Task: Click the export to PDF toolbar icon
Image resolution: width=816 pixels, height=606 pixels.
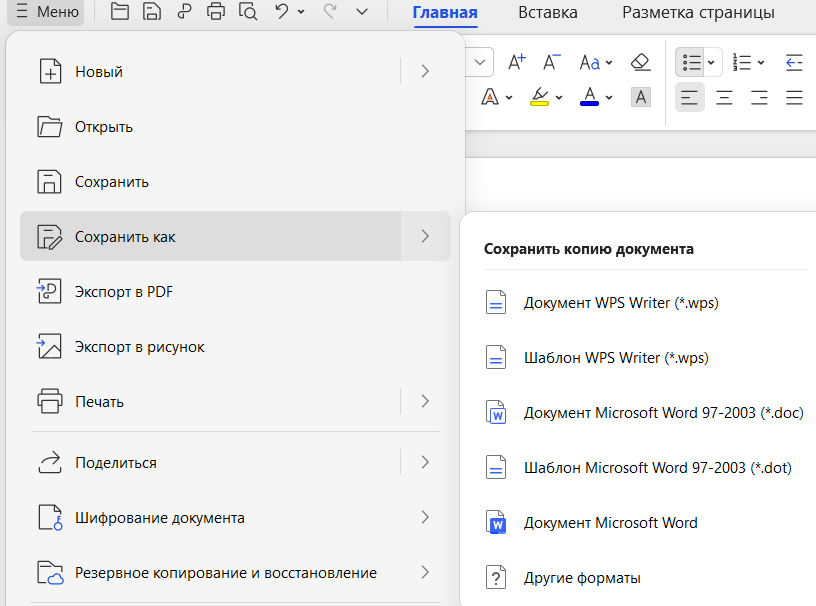Action: [x=184, y=11]
